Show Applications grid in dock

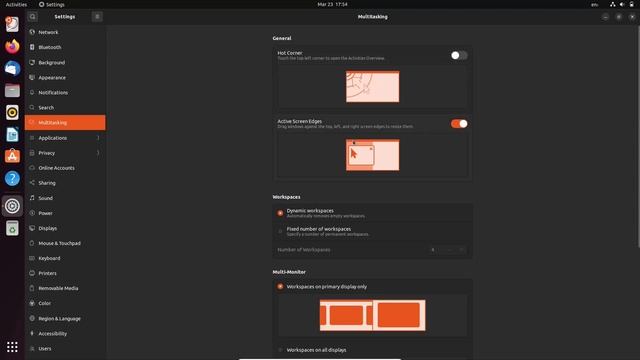click(x=12, y=347)
